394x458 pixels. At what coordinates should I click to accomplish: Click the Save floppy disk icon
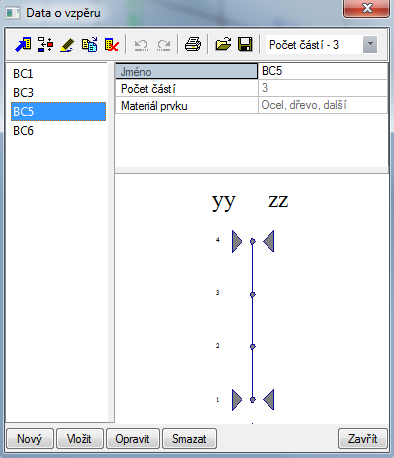(x=245, y=44)
